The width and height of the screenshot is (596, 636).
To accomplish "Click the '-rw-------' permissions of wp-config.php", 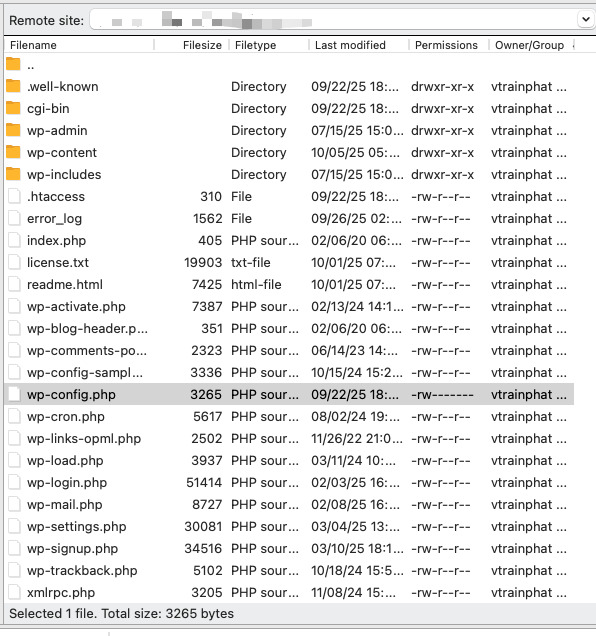I will coord(442,395).
